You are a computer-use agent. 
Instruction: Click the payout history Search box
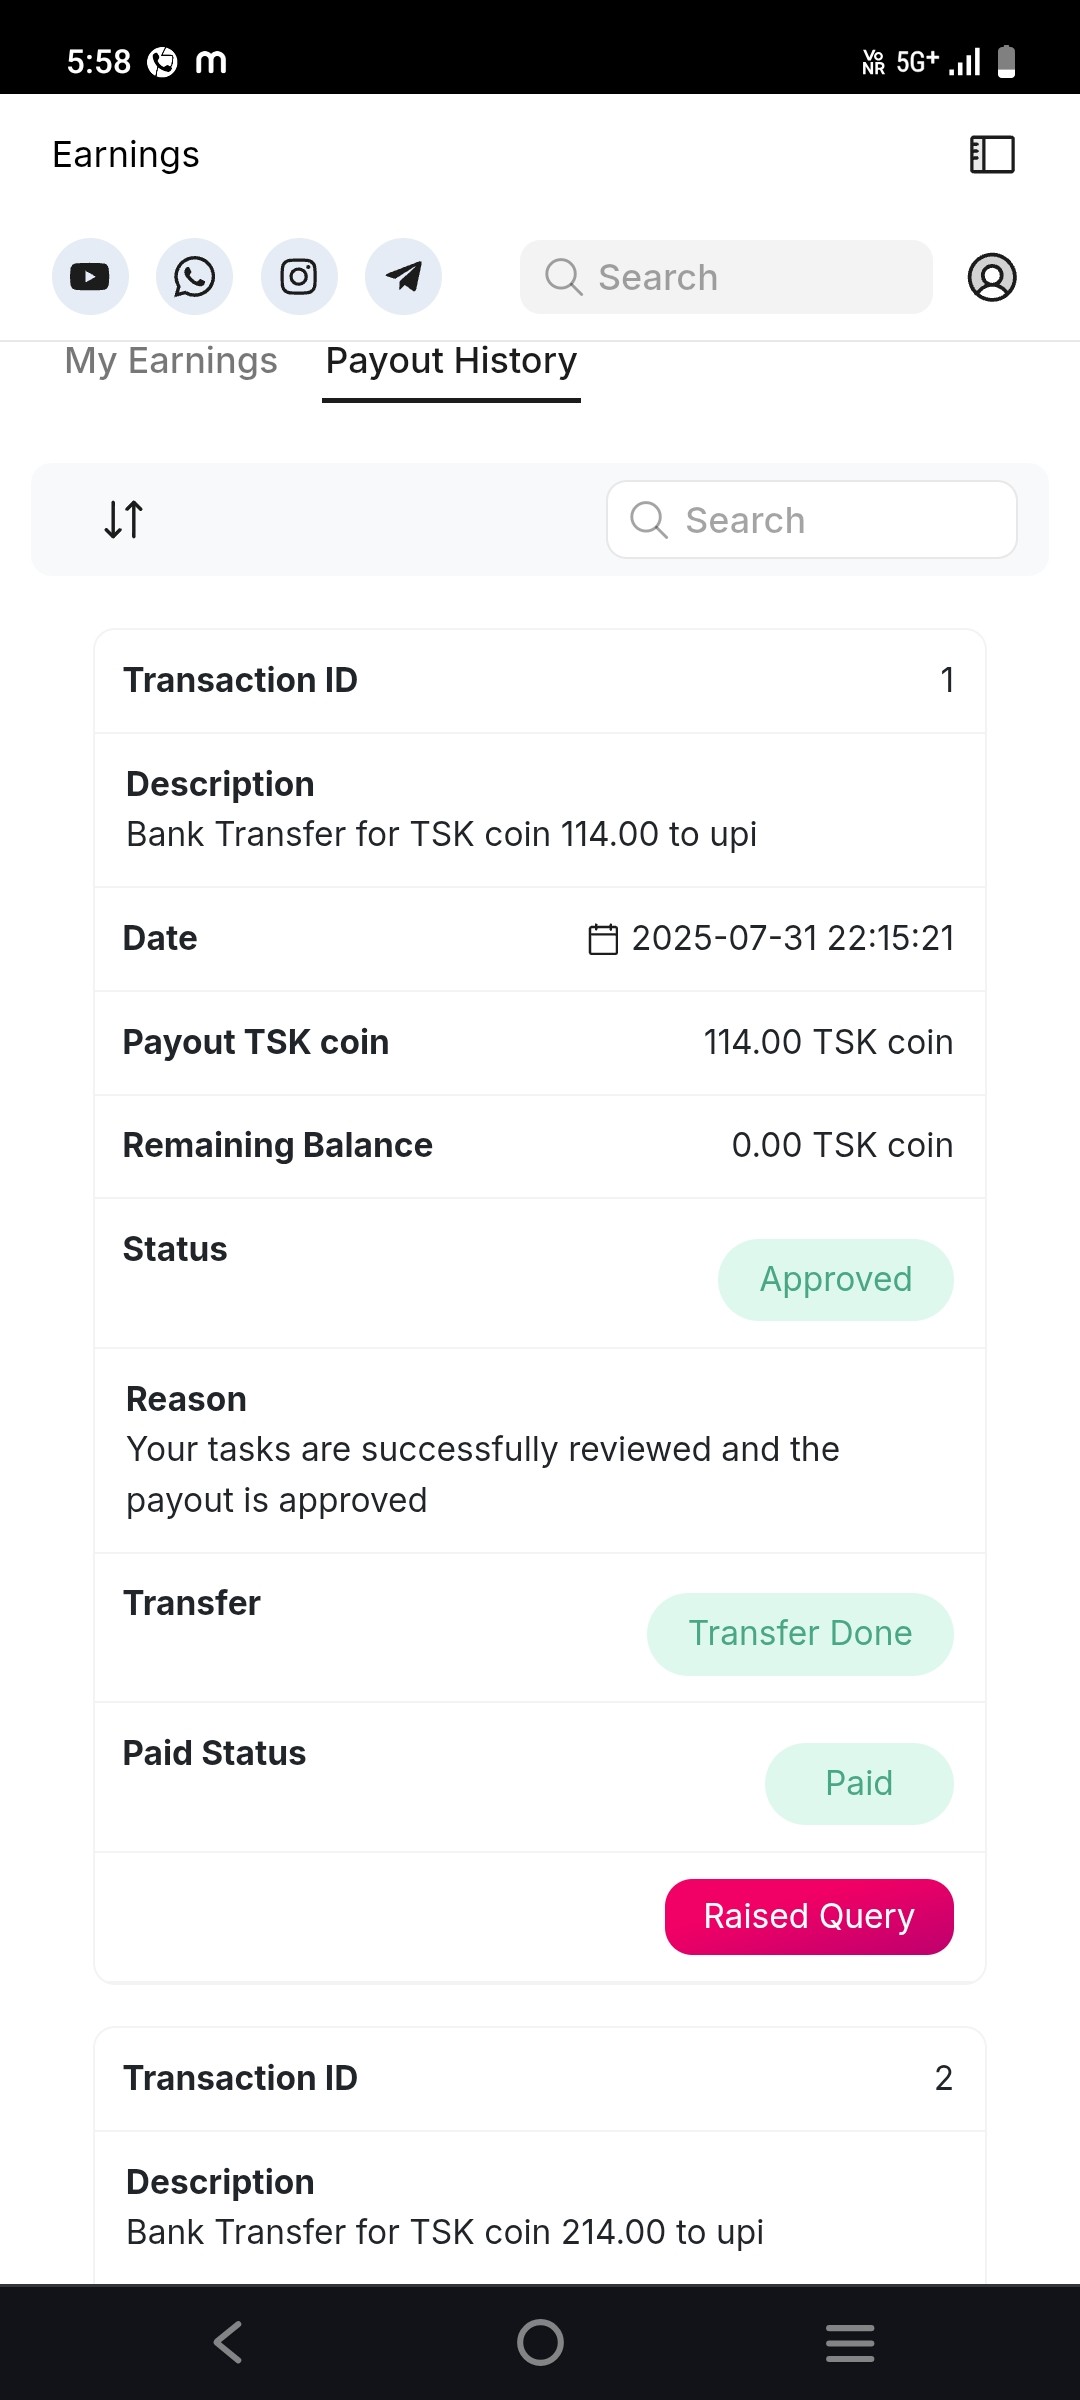pyautogui.click(x=811, y=520)
